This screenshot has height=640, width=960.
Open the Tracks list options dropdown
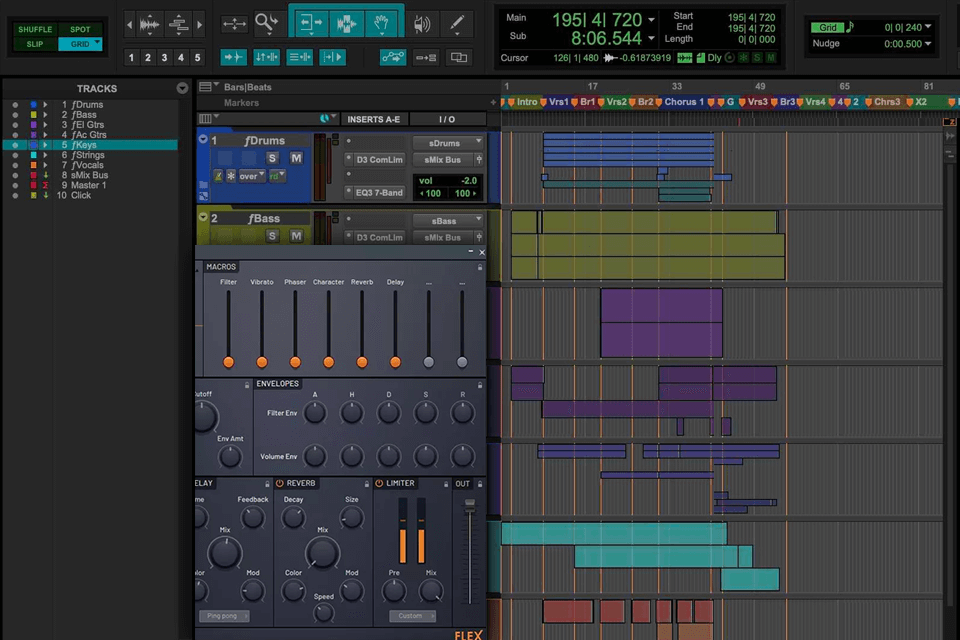point(182,88)
